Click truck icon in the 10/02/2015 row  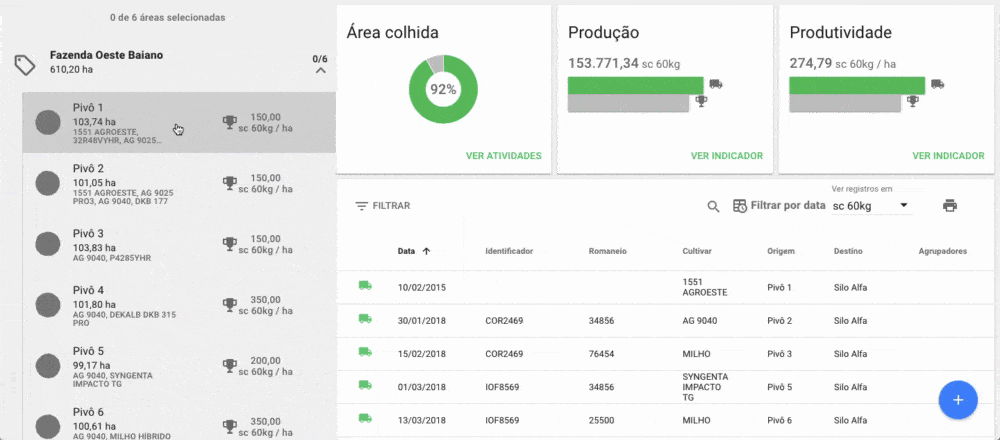click(365, 286)
